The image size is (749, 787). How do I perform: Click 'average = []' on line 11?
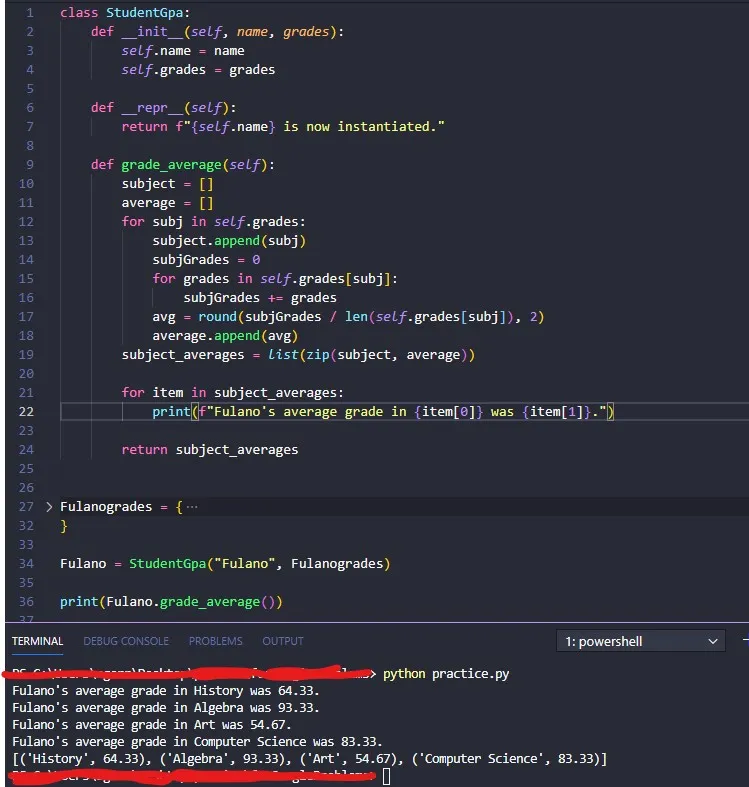pos(168,203)
